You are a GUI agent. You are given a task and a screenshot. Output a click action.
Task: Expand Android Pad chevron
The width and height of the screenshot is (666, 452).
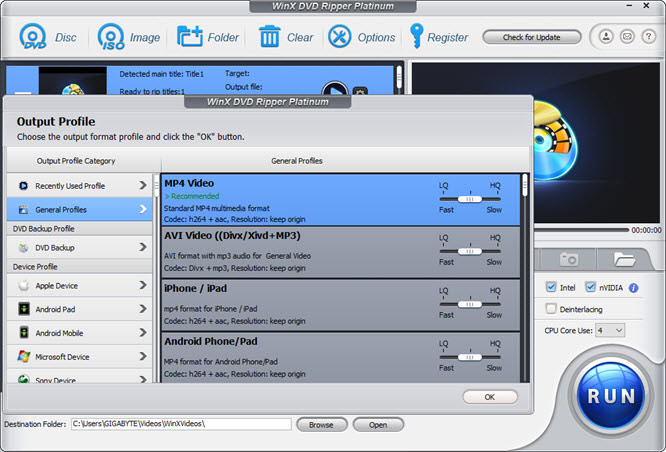point(143,309)
